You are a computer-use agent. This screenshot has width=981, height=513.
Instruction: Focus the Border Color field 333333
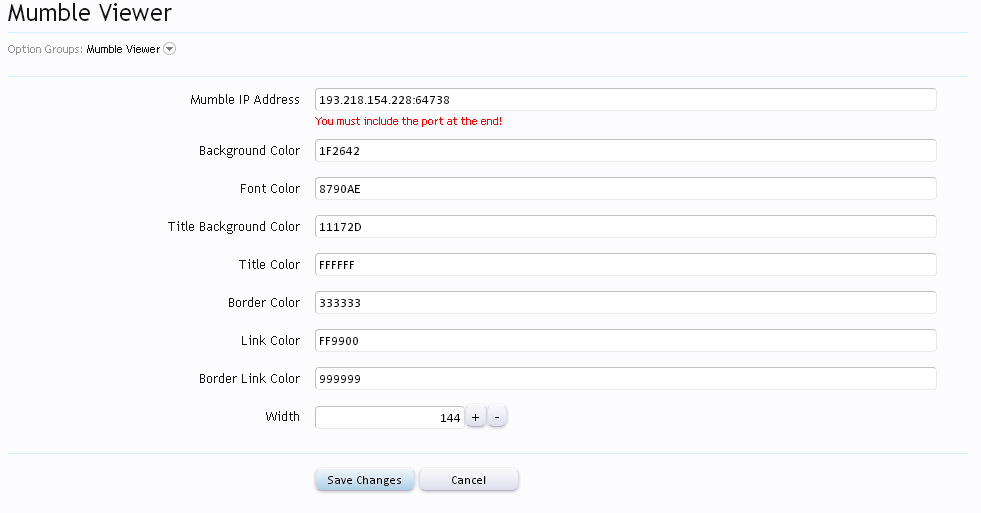626,303
